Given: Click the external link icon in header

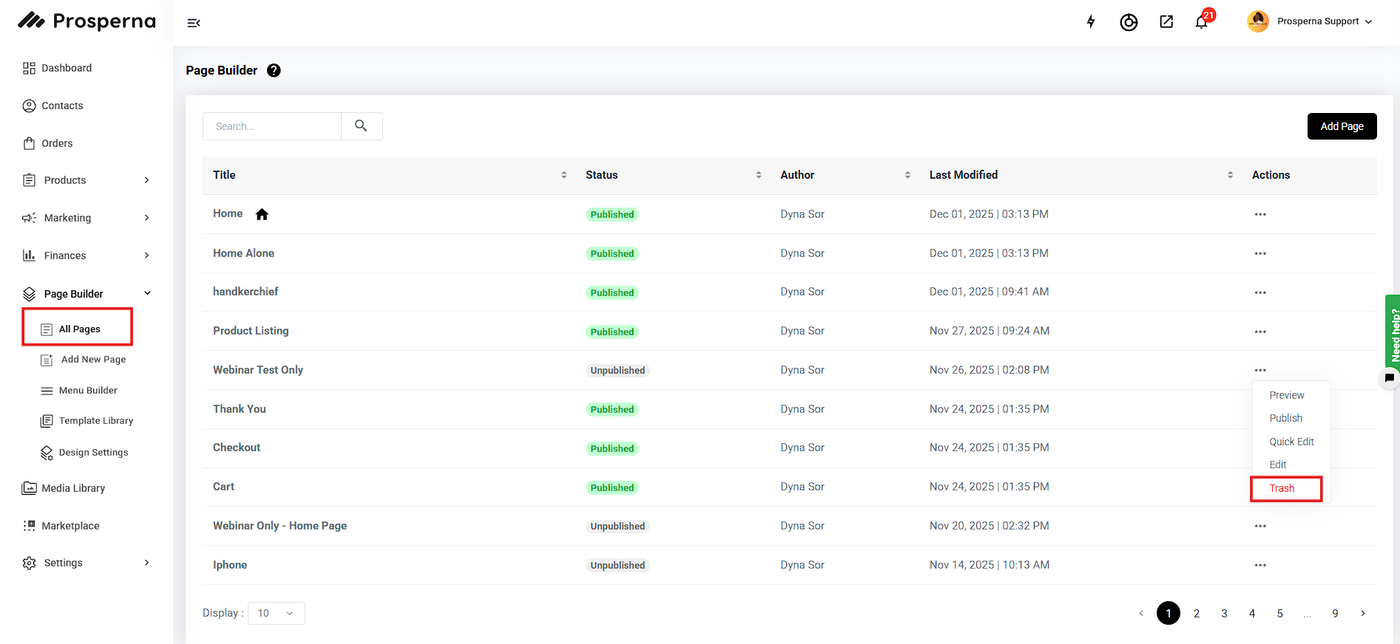Looking at the screenshot, I should (x=1166, y=21).
